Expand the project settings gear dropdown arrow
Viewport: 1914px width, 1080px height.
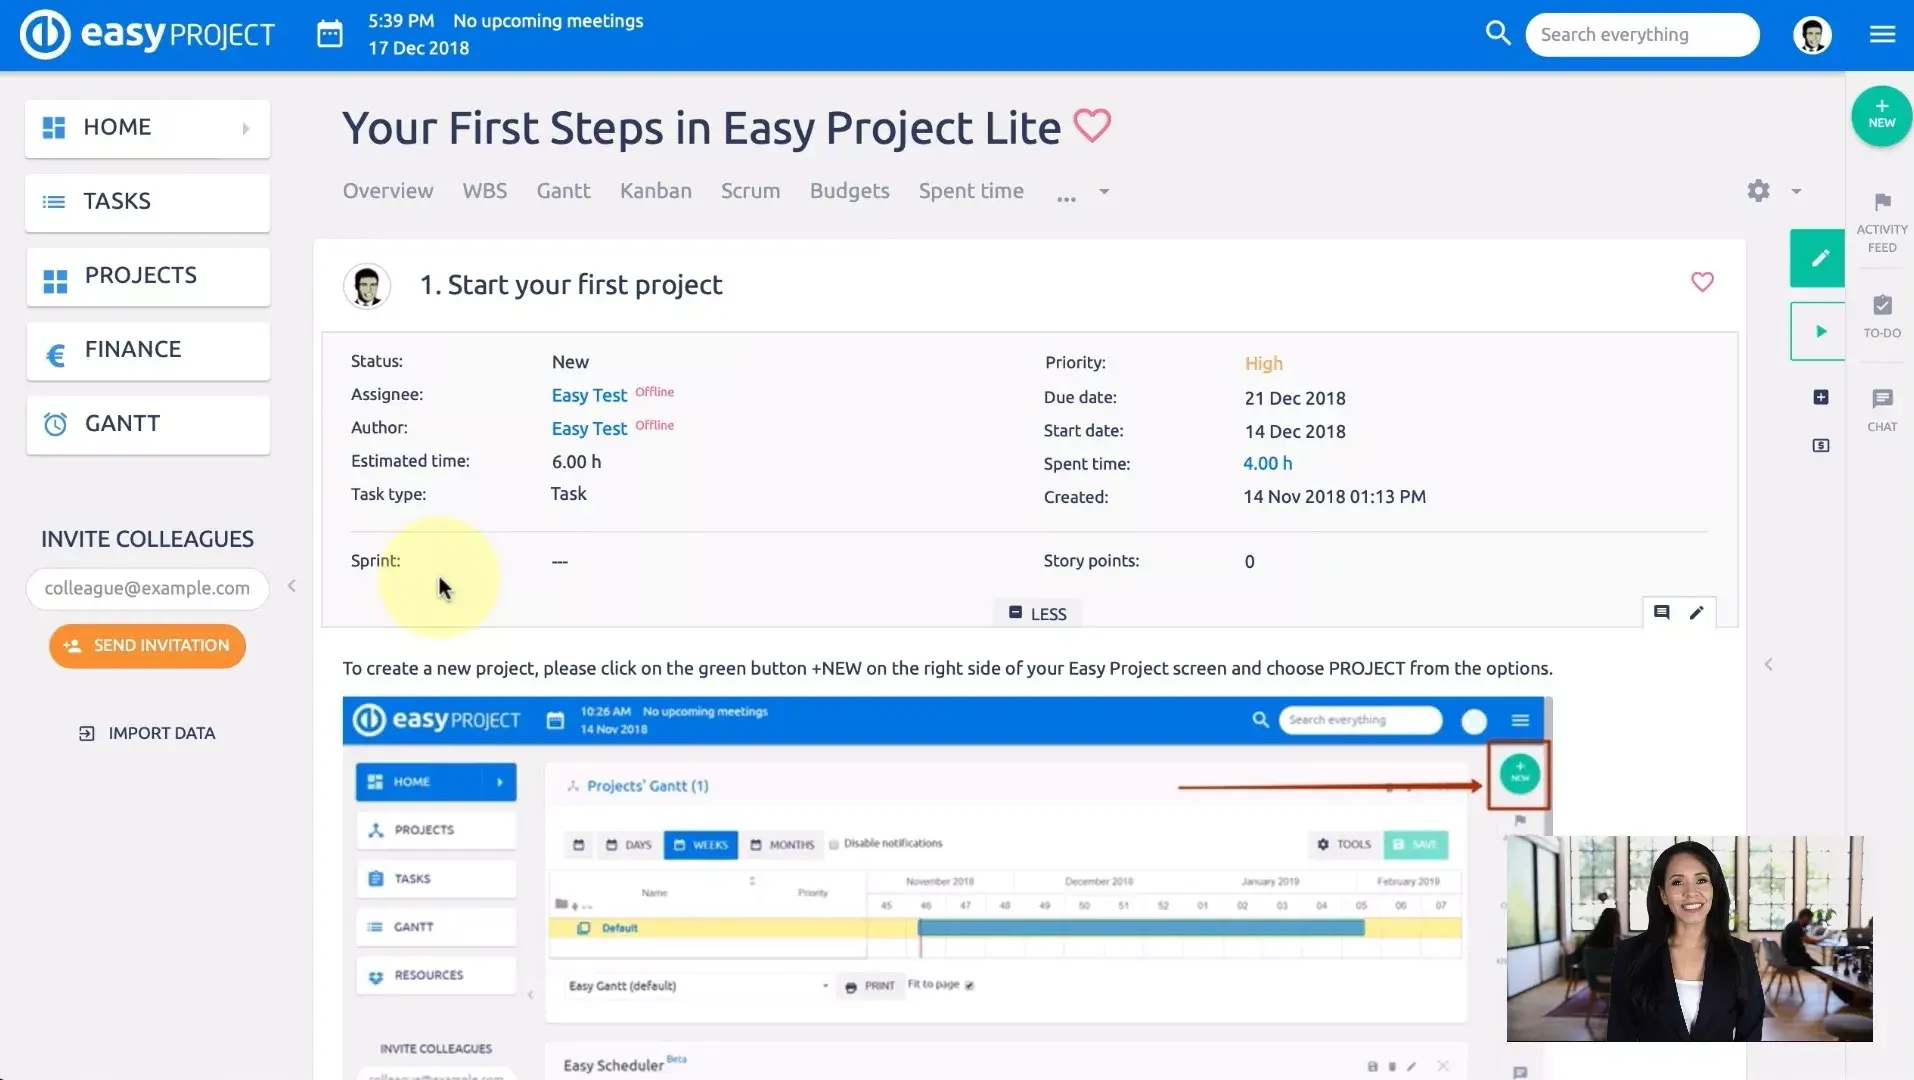pyautogui.click(x=1796, y=191)
